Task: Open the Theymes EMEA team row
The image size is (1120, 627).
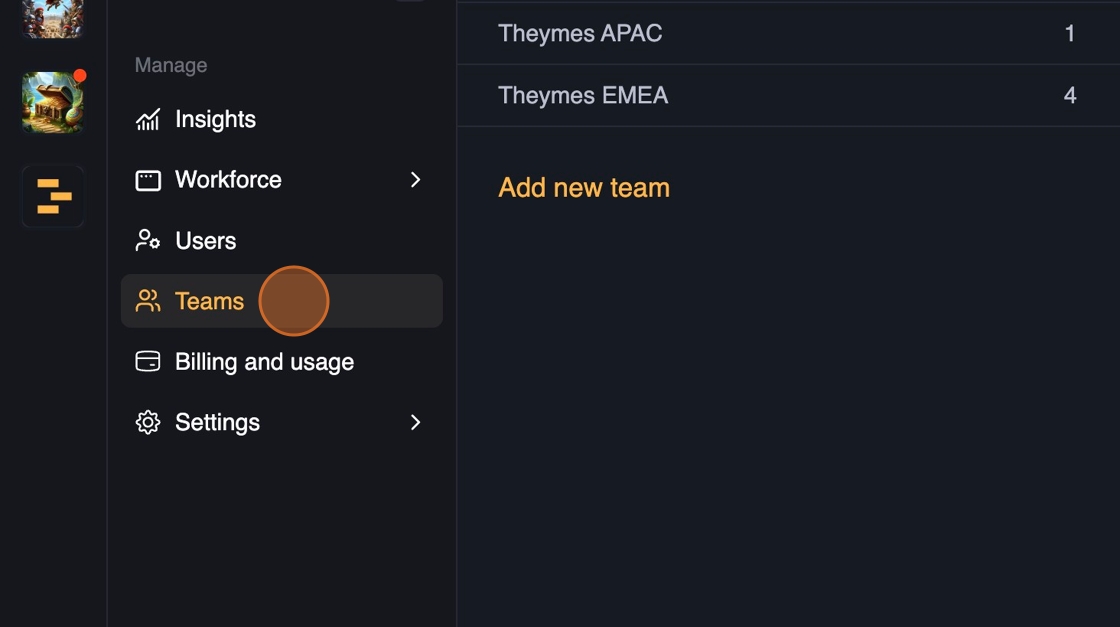Action: (583, 96)
